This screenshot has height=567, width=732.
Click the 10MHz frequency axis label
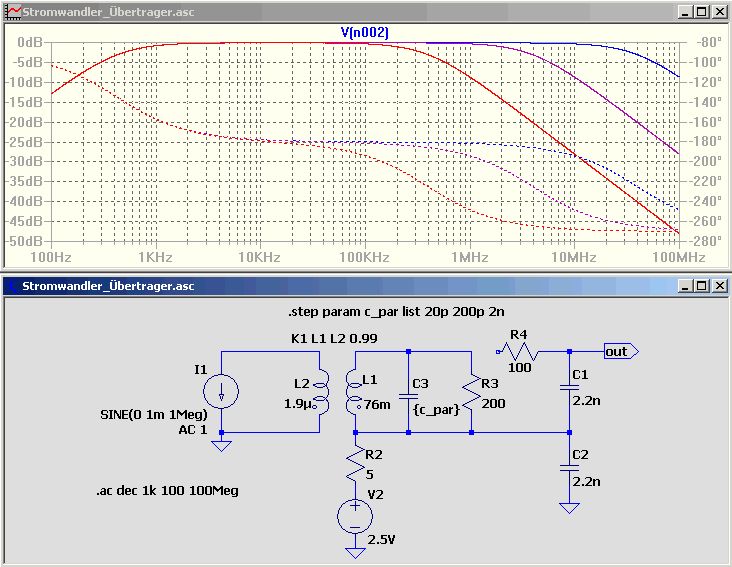(574, 257)
